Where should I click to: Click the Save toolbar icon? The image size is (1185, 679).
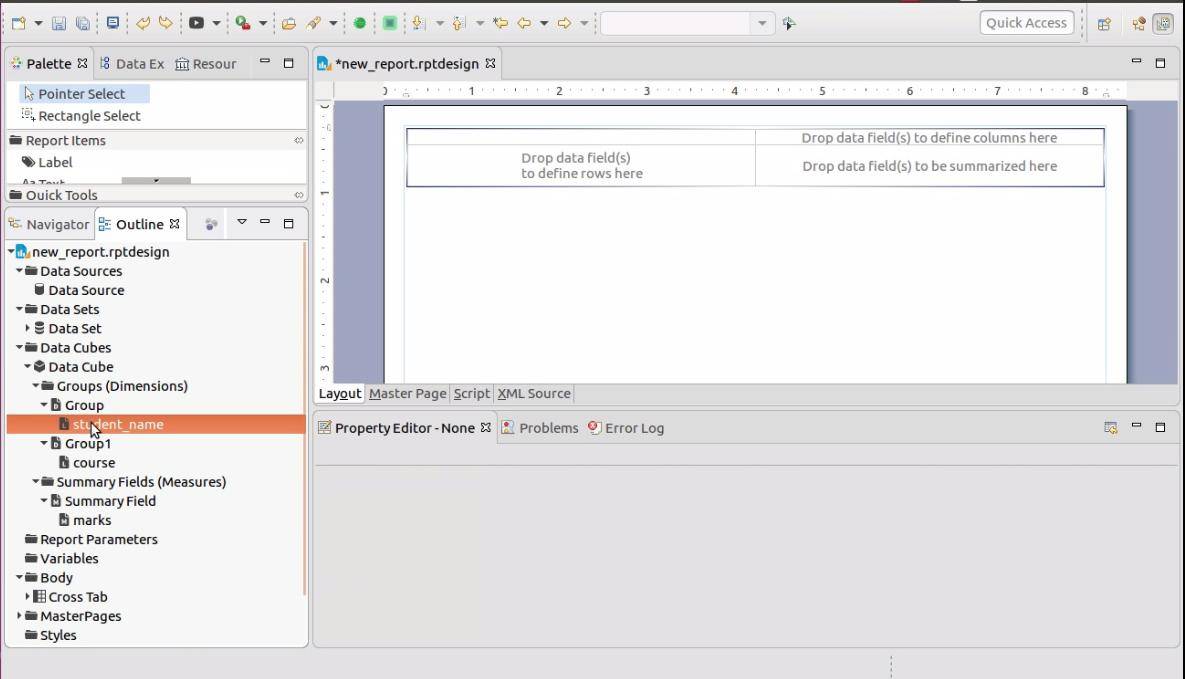click(x=60, y=22)
